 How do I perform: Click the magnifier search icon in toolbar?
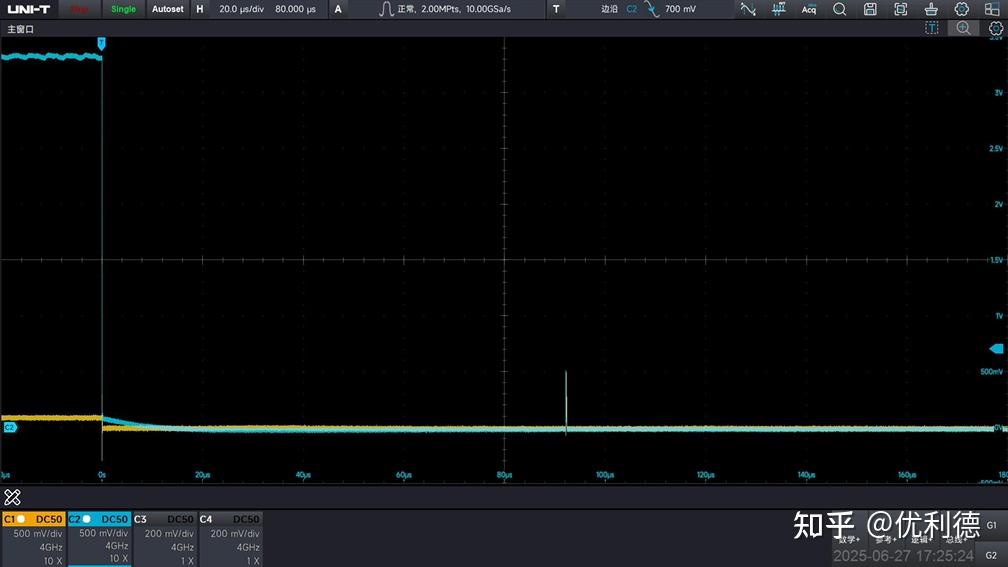tap(840, 9)
